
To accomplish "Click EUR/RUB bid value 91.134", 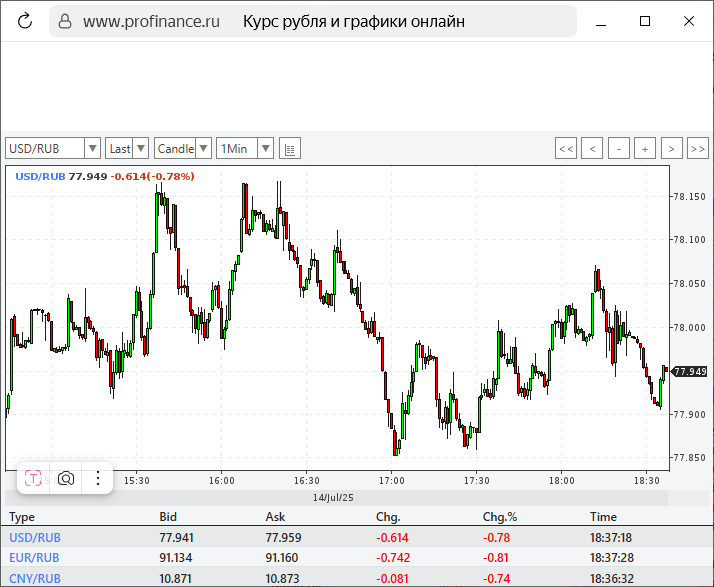I will pyautogui.click(x=176, y=557).
